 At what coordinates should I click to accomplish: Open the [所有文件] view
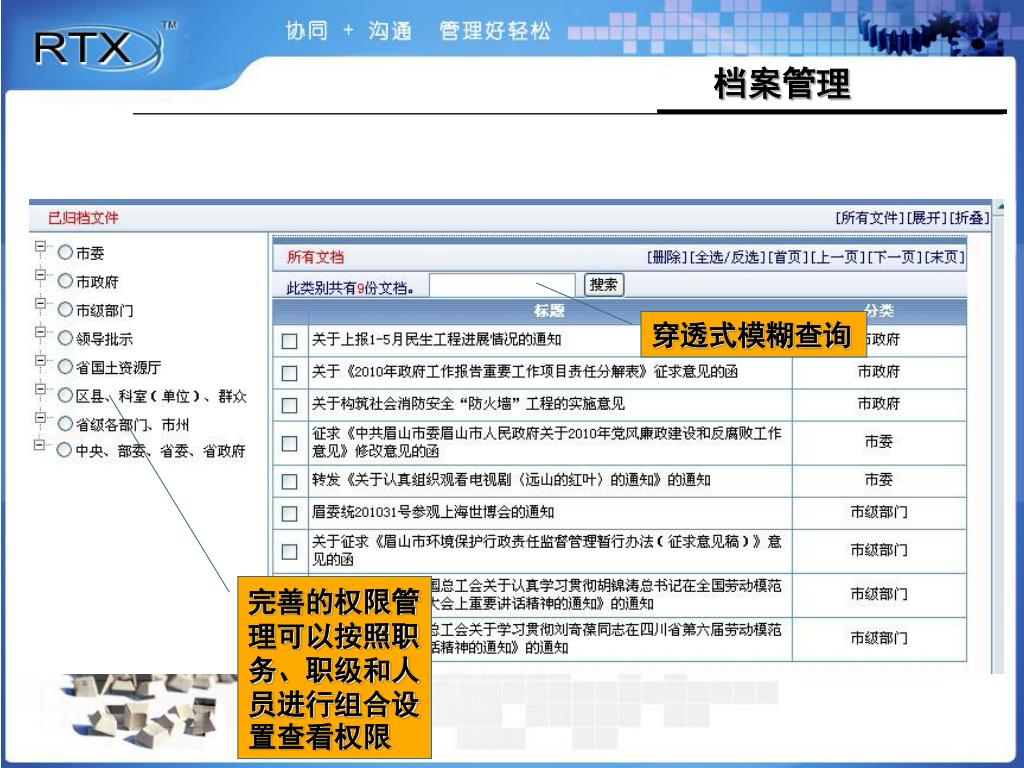point(870,218)
